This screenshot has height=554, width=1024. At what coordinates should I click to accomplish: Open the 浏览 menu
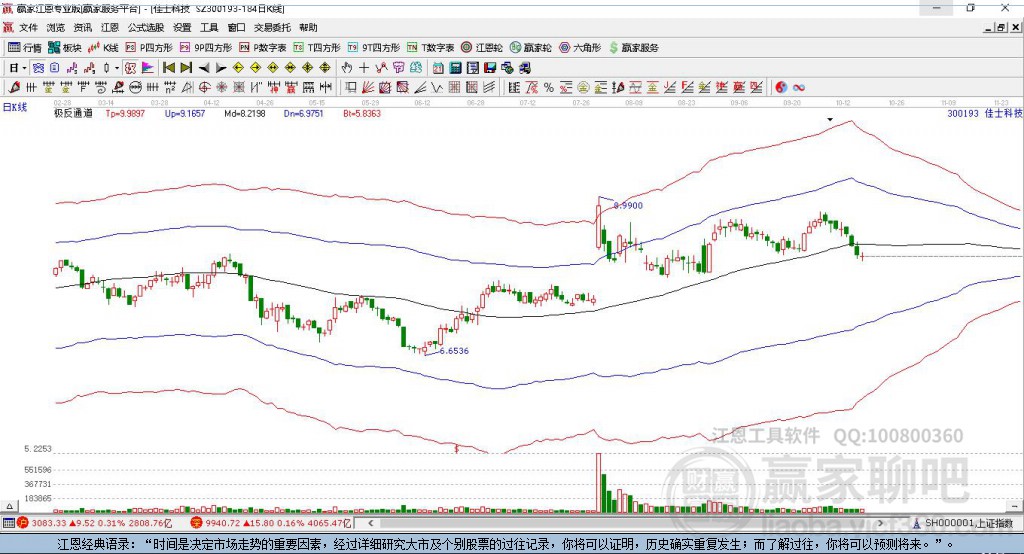[56, 27]
